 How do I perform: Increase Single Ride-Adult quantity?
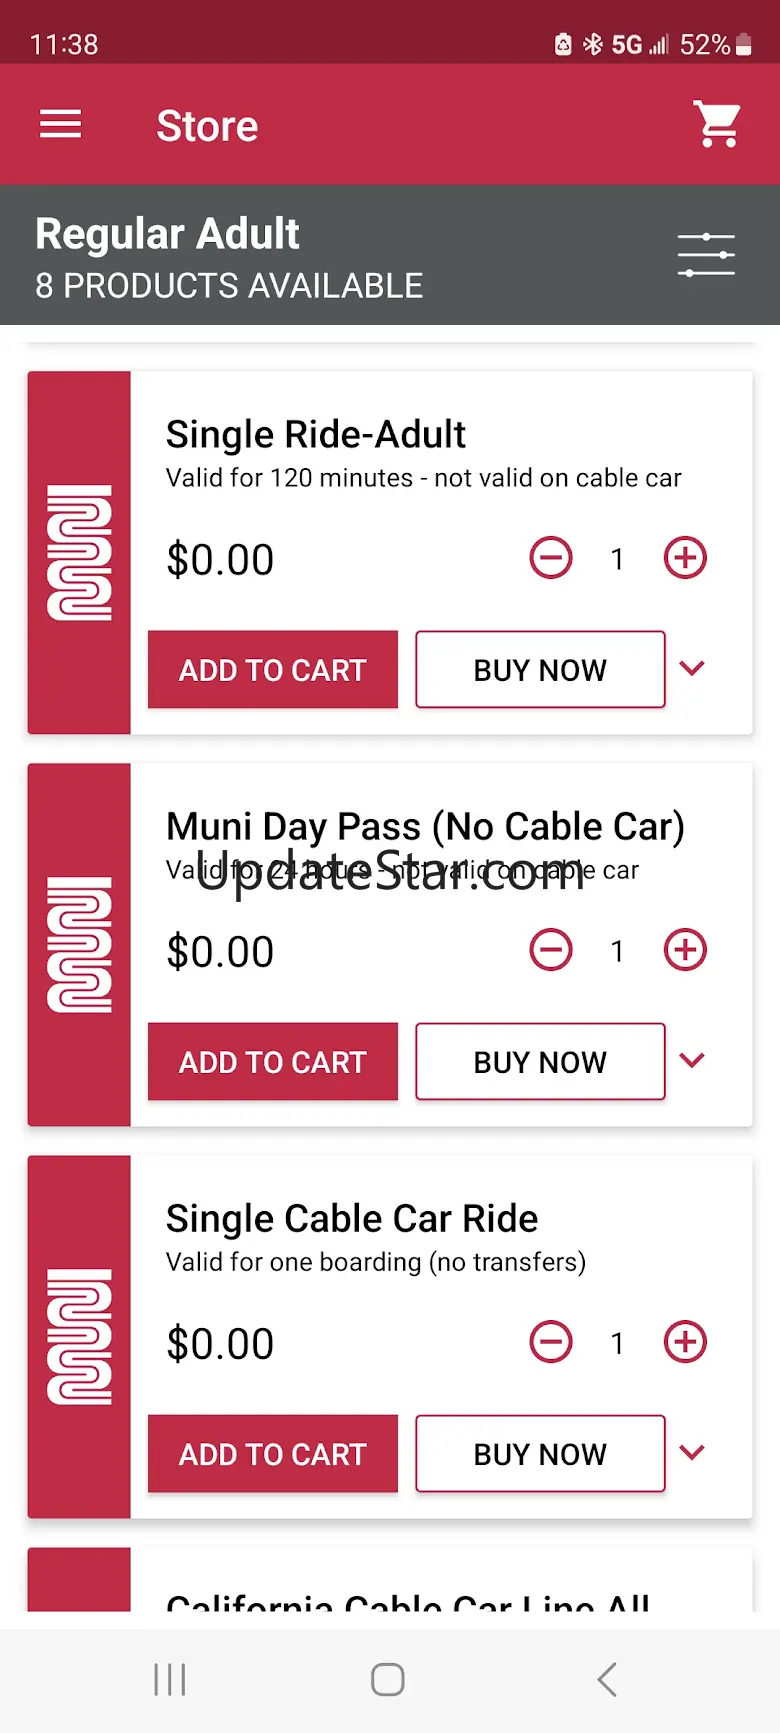685,558
